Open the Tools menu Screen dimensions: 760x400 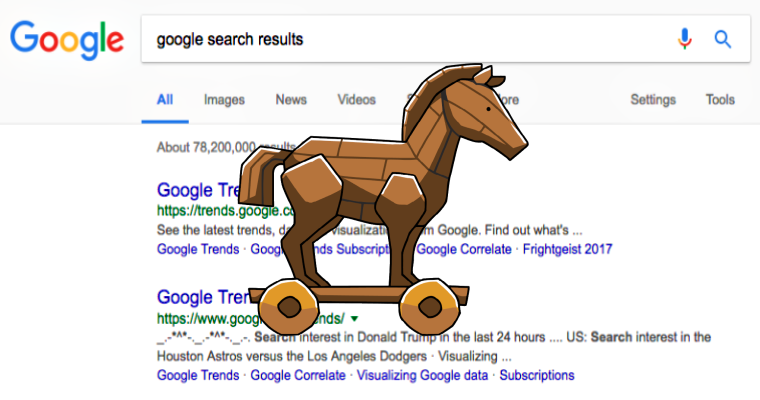point(720,100)
